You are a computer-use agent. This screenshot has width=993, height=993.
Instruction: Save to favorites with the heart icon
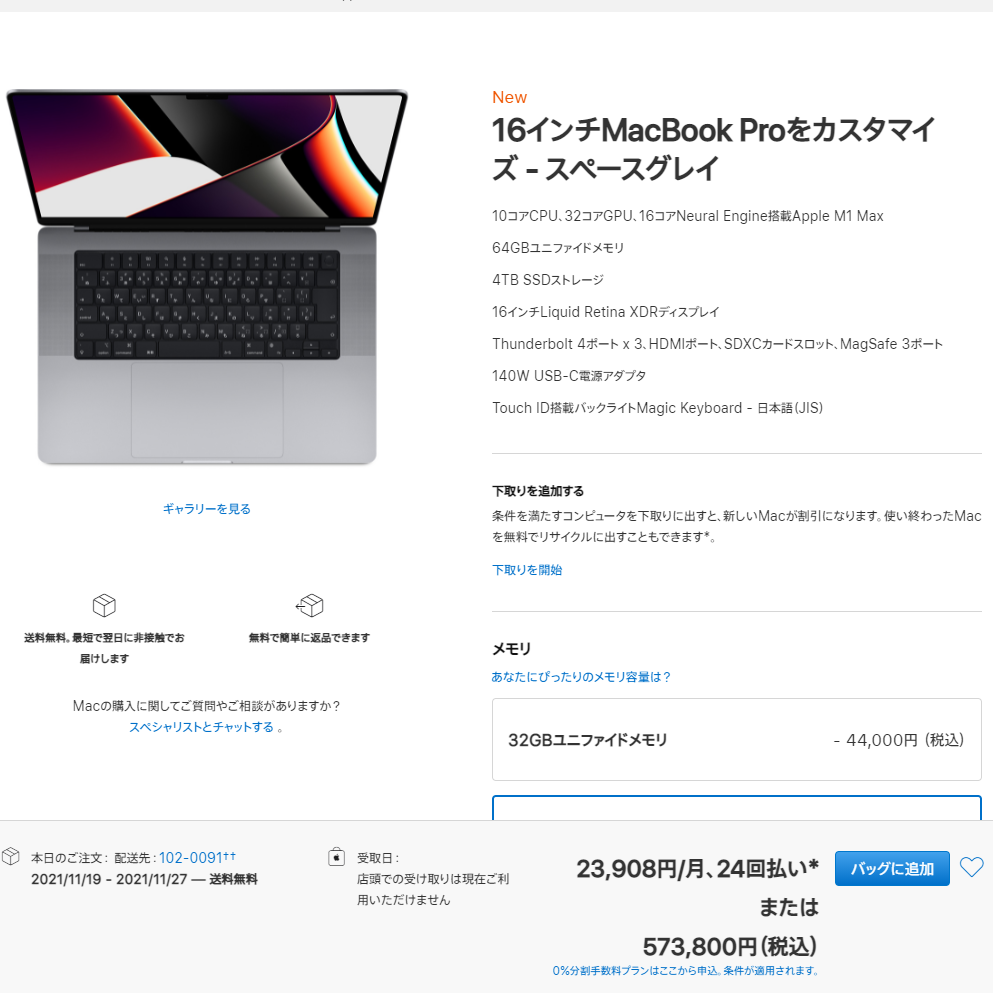(x=971, y=867)
